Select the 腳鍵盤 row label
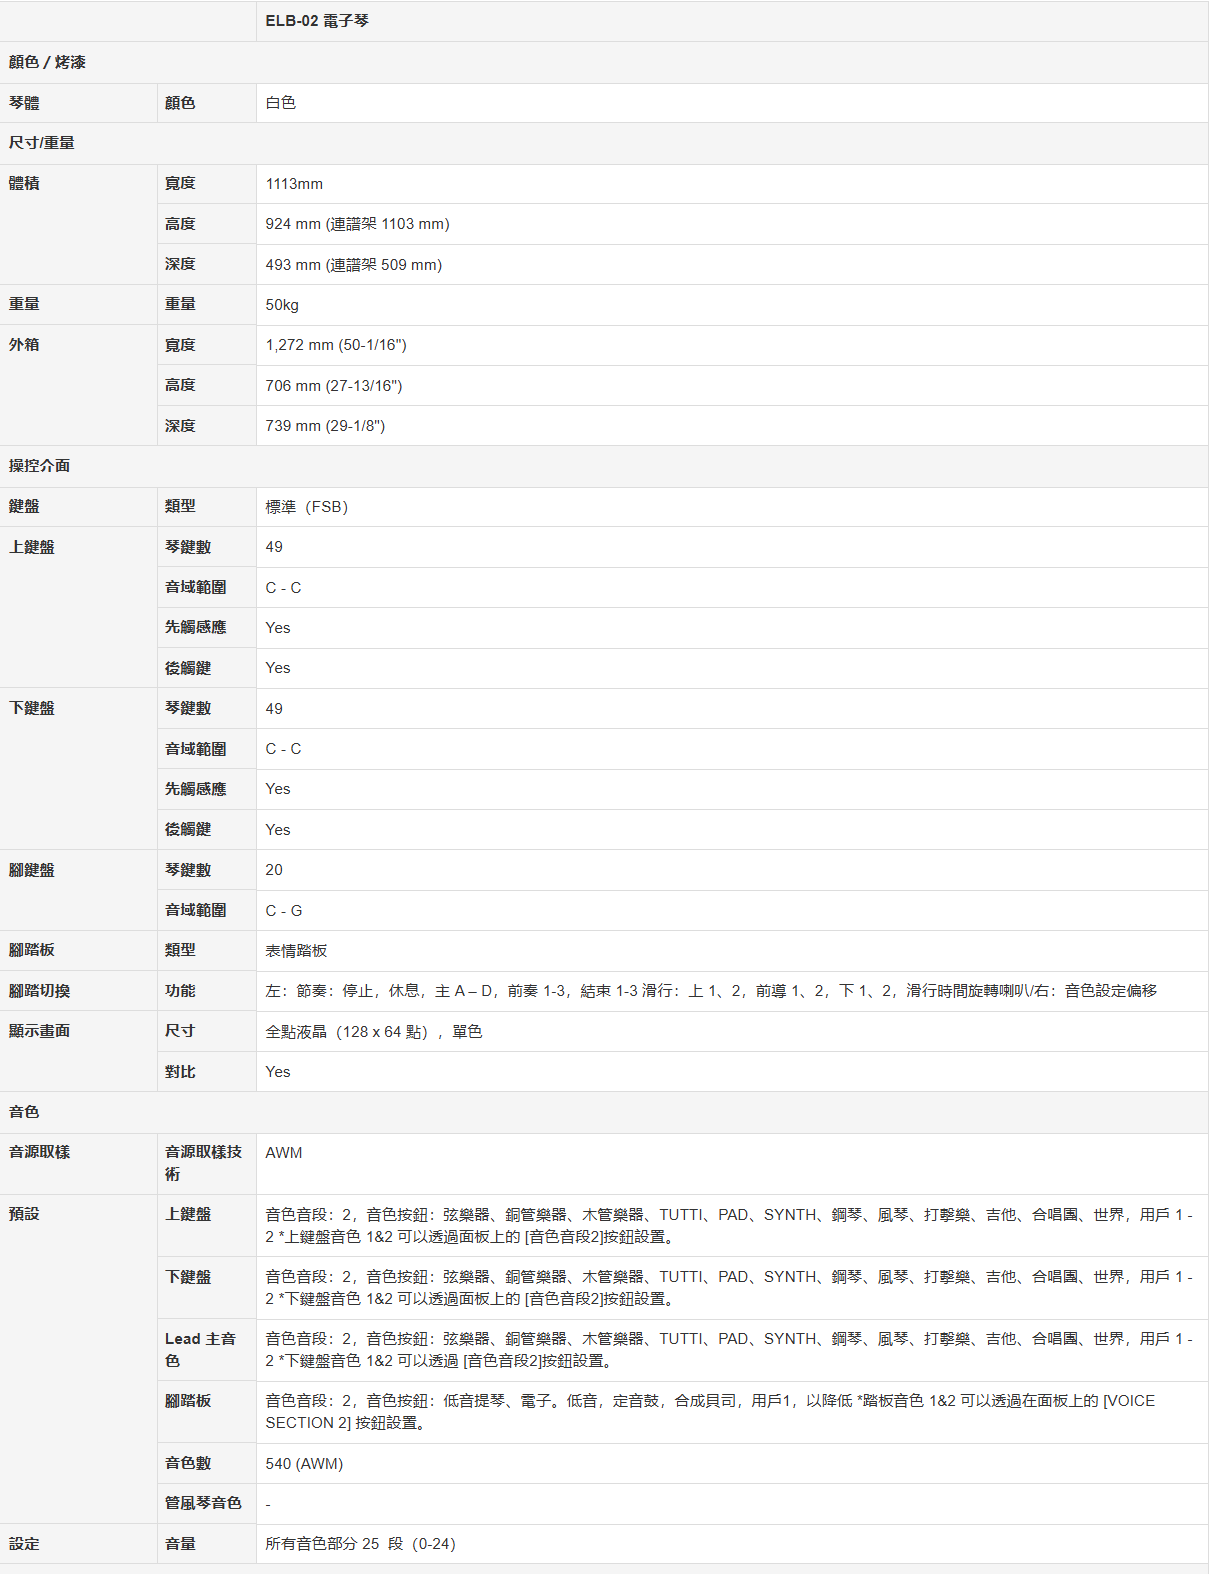 (32, 870)
